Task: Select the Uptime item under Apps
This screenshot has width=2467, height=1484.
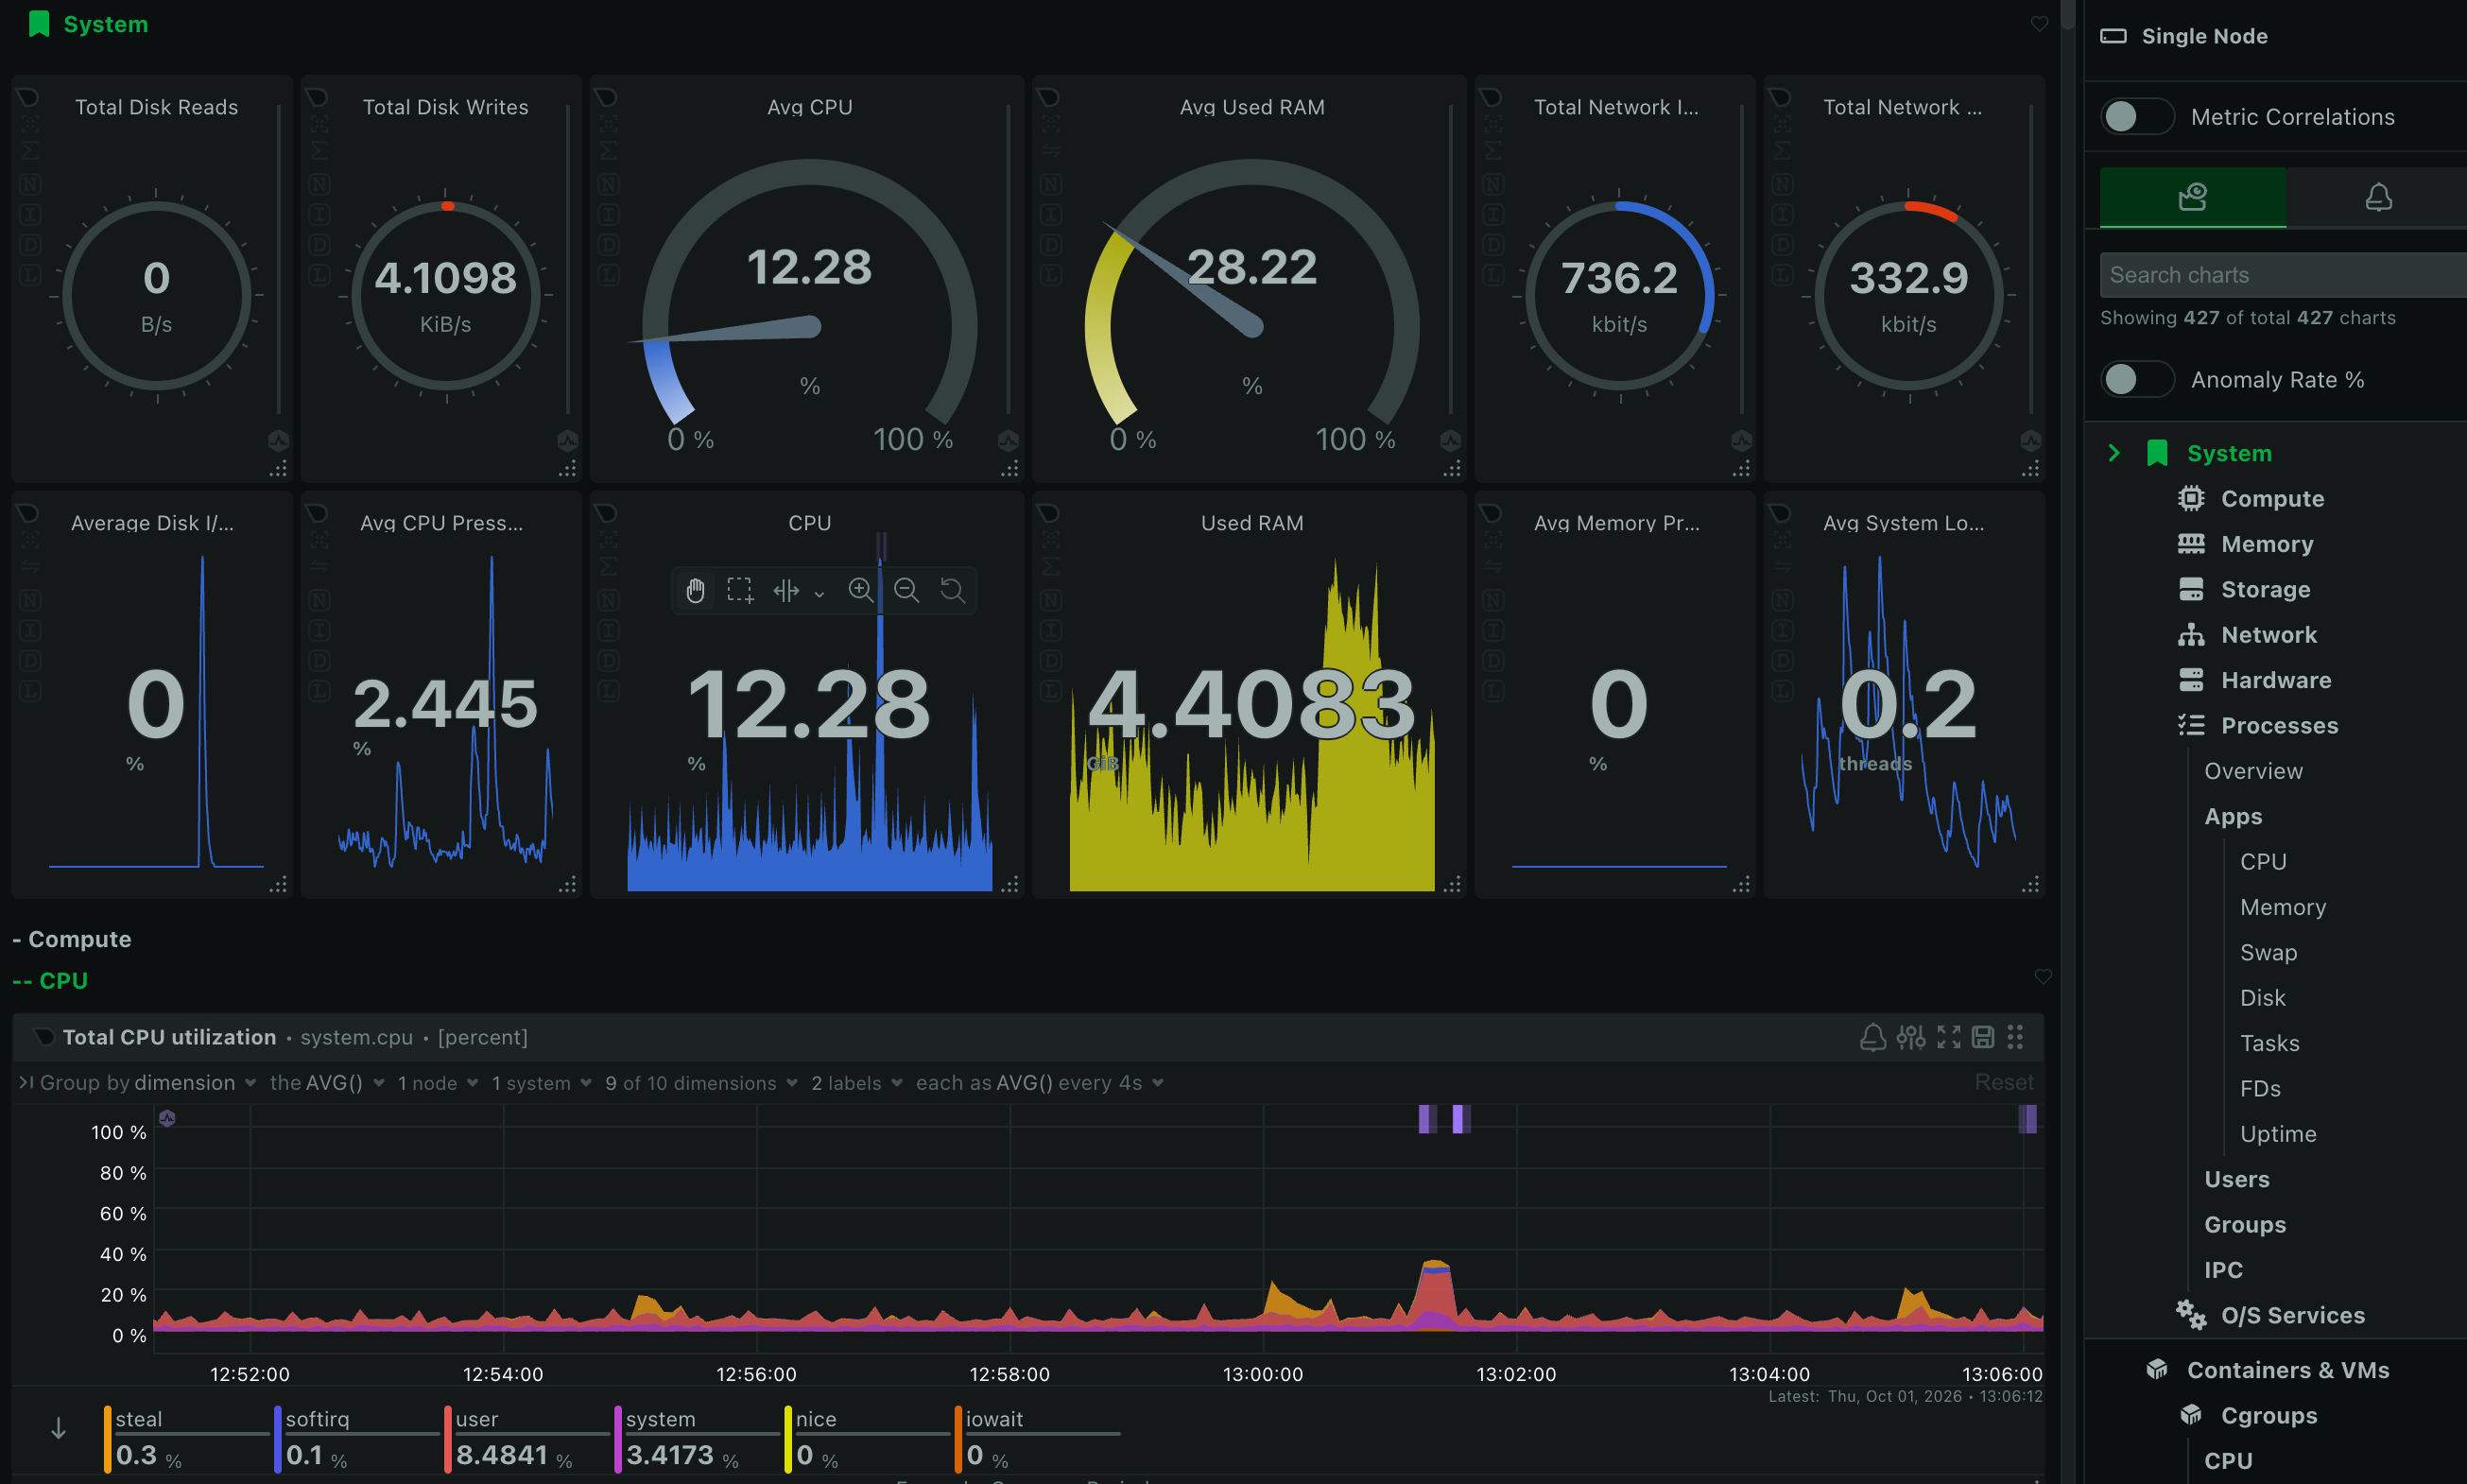Action: pyautogui.click(x=2277, y=1134)
